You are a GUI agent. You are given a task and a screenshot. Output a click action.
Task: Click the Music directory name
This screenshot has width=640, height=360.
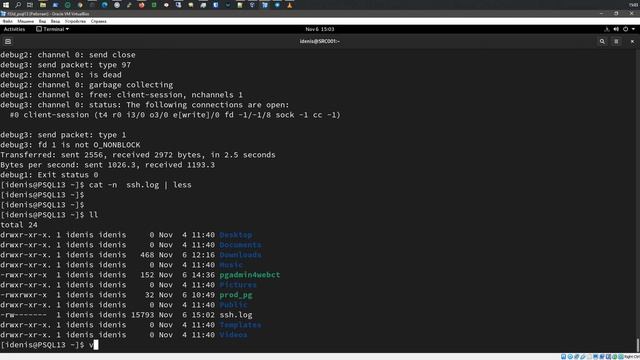click(231, 265)
